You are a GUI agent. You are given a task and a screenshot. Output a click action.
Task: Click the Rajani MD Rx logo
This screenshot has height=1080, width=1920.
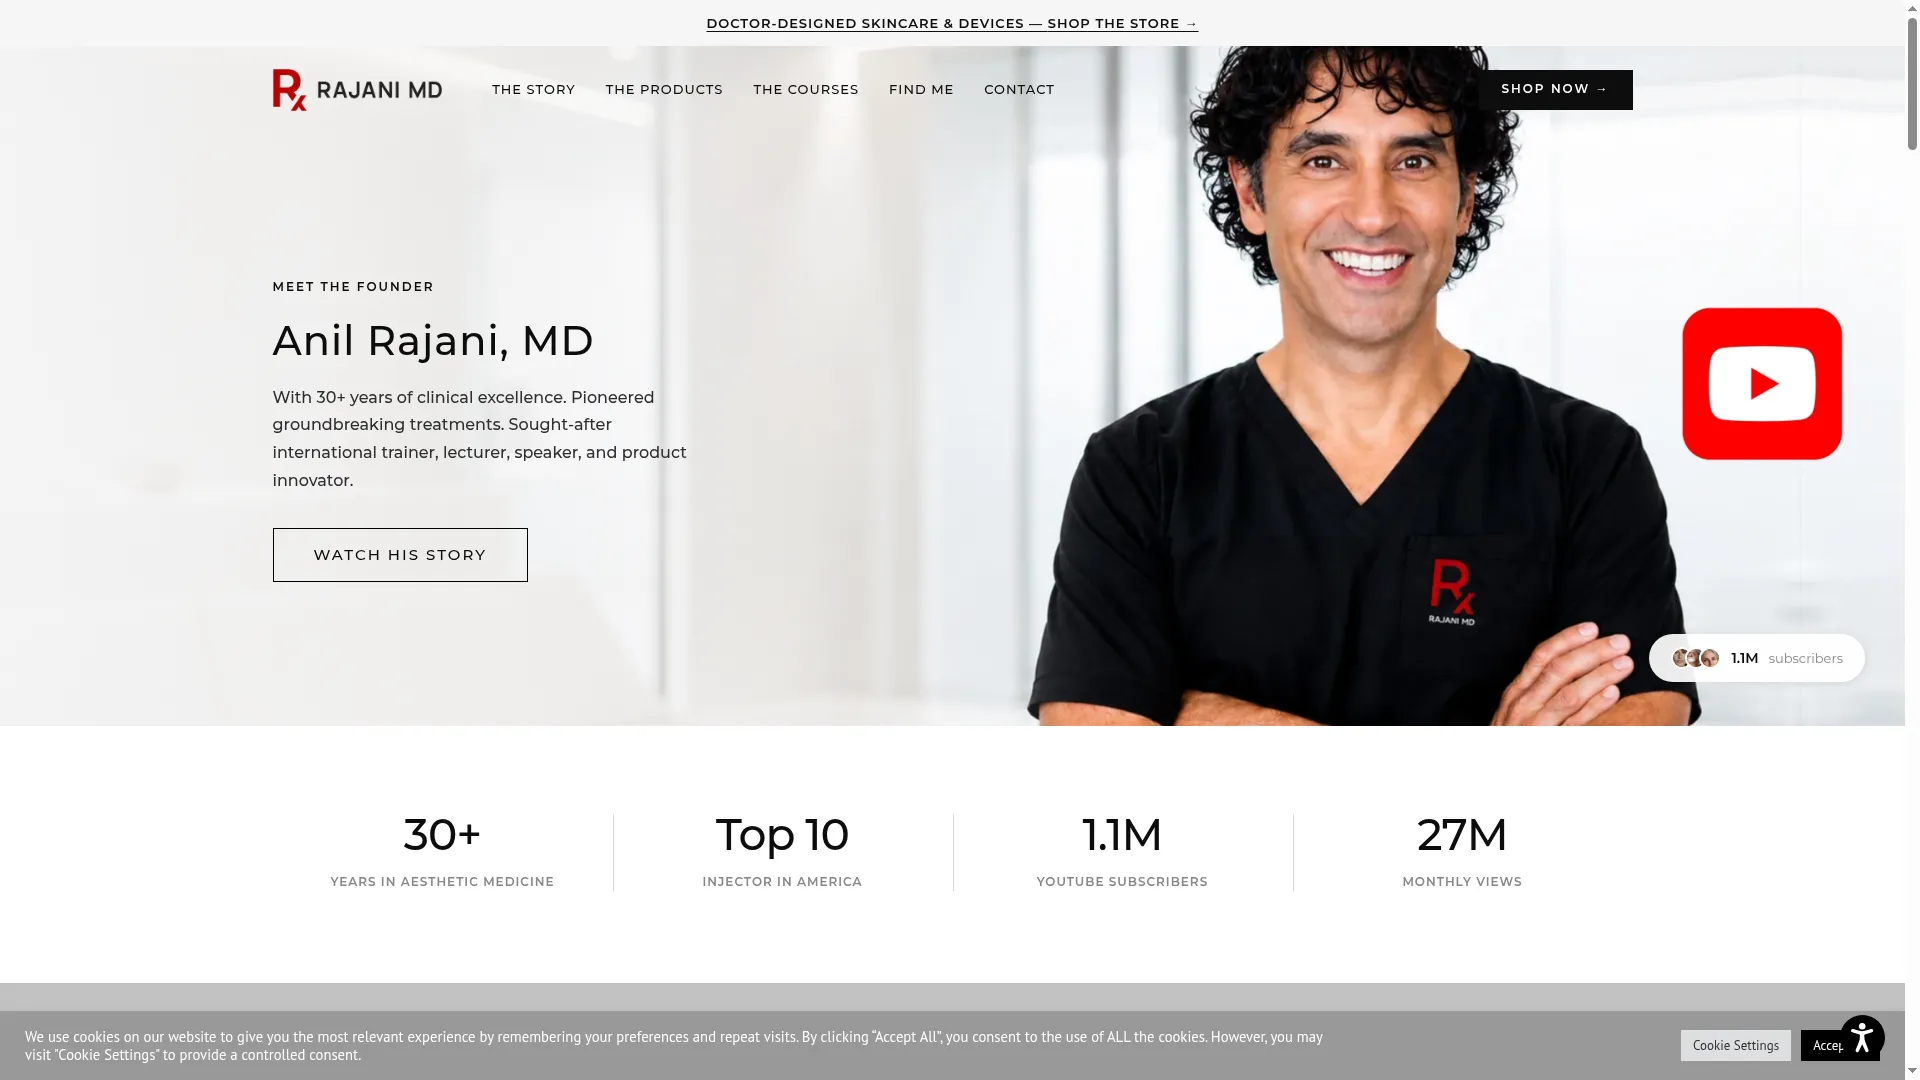tap(357, 90)
